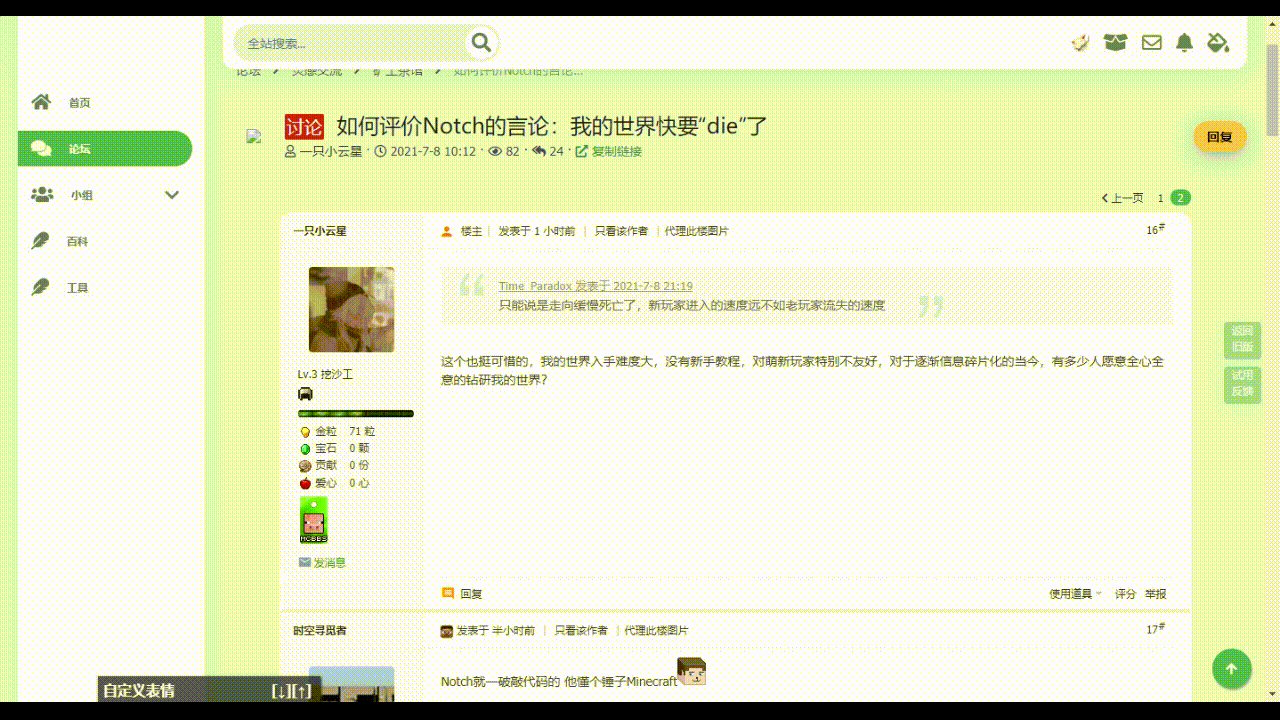Click the home icon beside 首页
Viewport: 1280px width, 720px height.
tap(41, 102)
